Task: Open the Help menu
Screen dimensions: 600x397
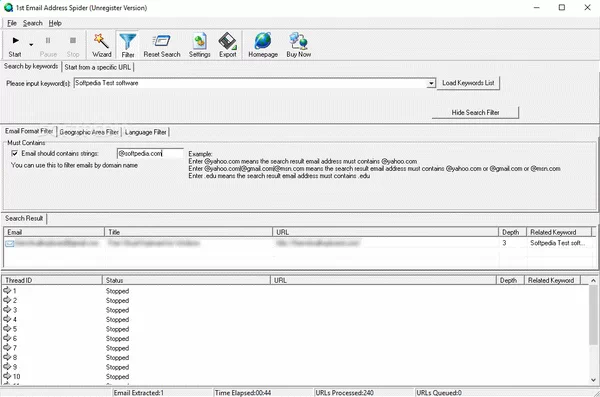Action: click(x=55, y=23)
